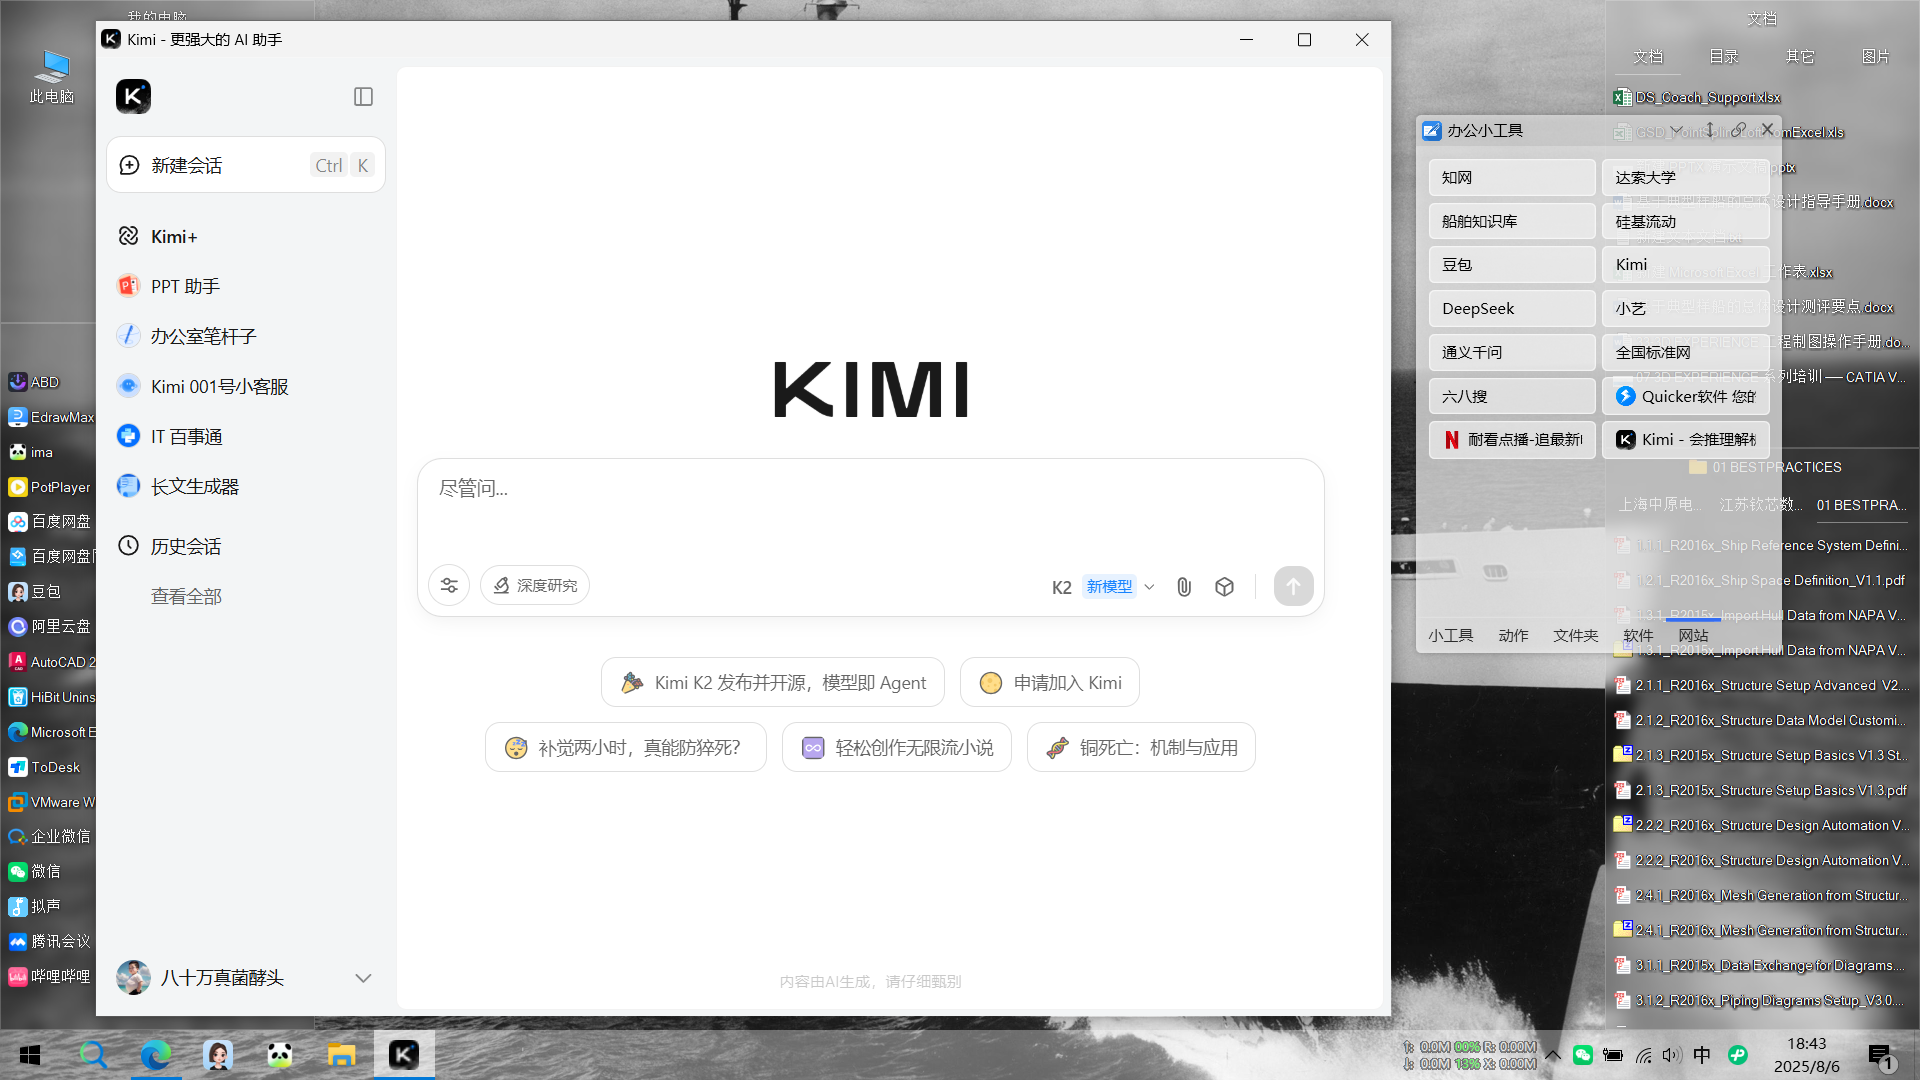The height and width of the screenshot is (1080, 1920).
Task: Click the taskbar search magnifier icon
Action: click(x=93, y=1055)
